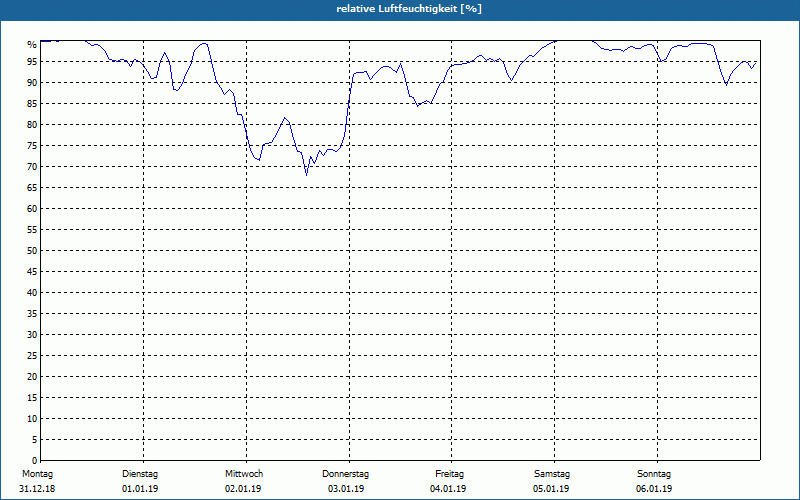Click the date label '05.01.19'
The width and height of the screenshot is (800, 500).
[x=551, y=489]
